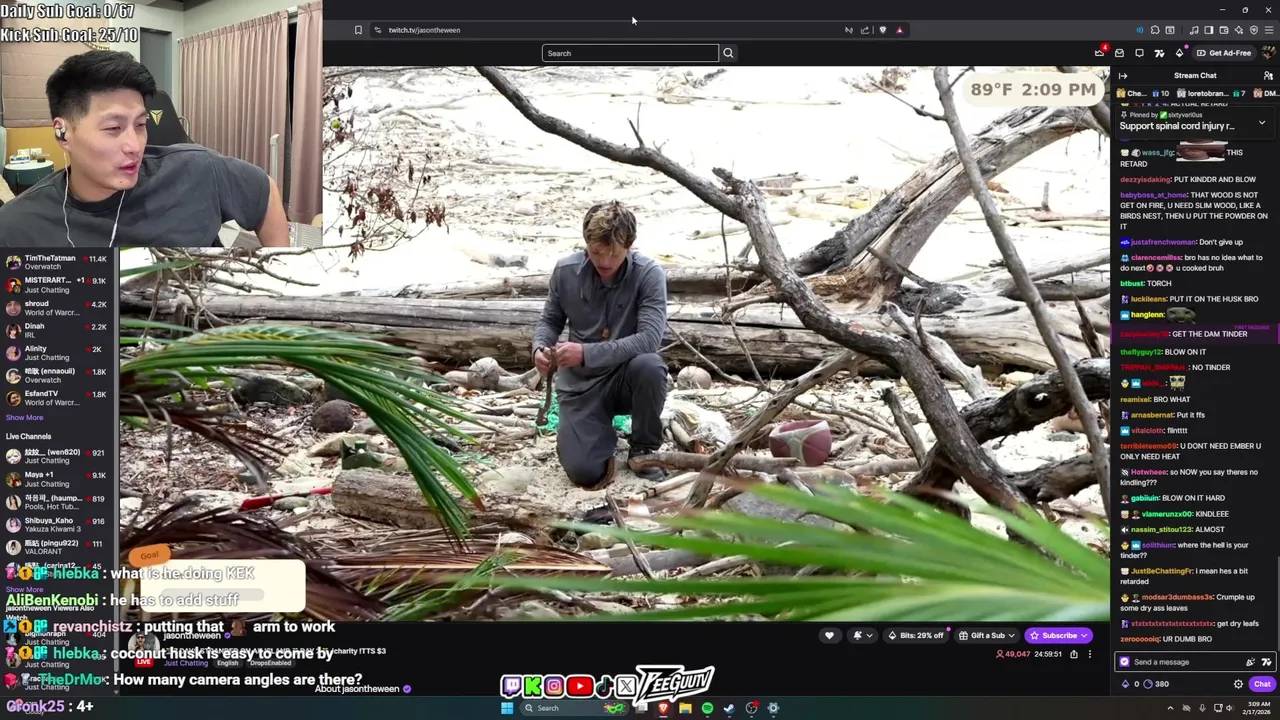Viewport: 1280px width, 720px height.
Task: Open the chat community users icon
Action: click(1268, 76)
